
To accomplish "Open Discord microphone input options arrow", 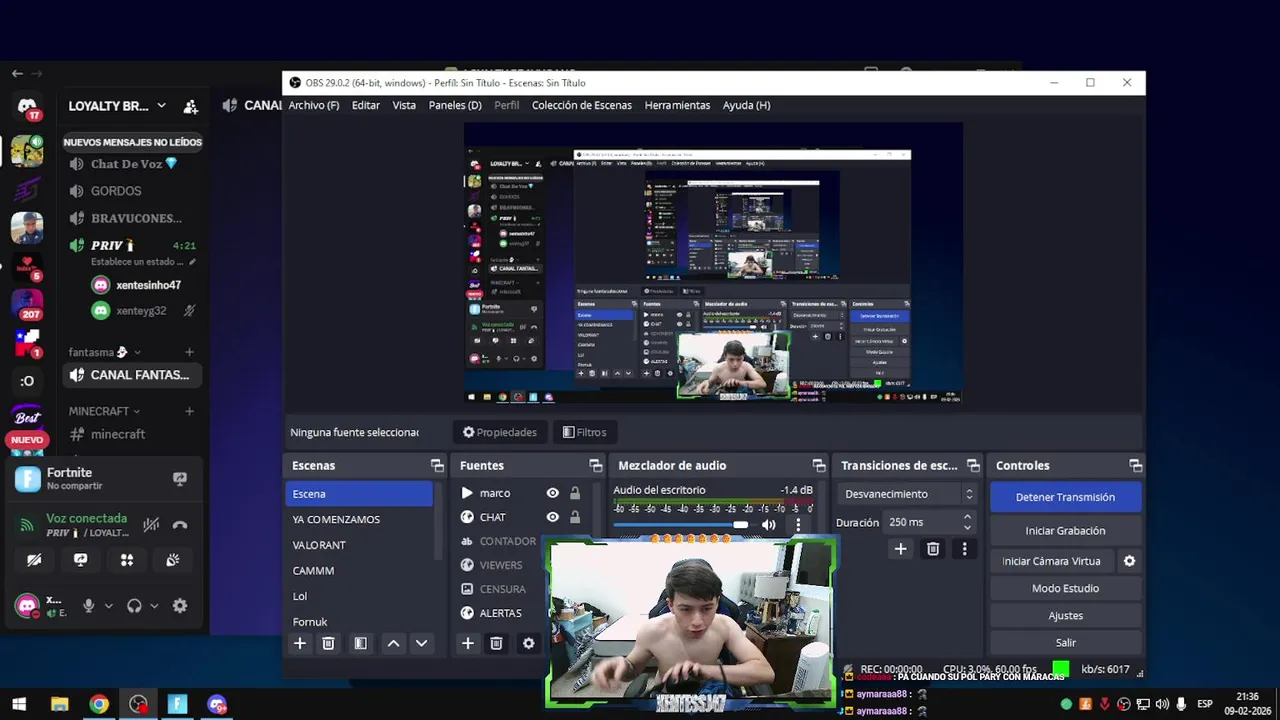I will coord(108,606).
